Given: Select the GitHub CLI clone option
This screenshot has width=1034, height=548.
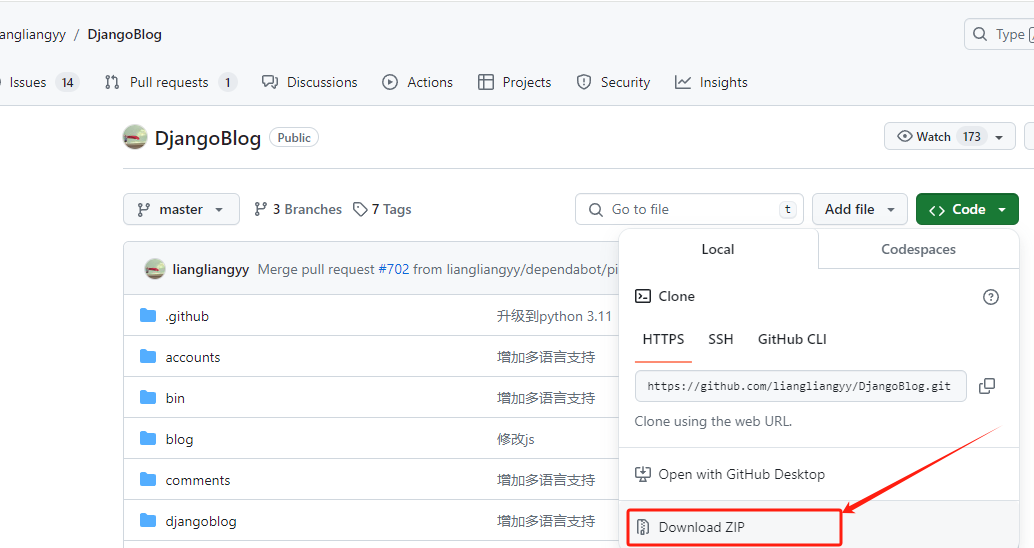Looking at the screenshot, I should (792, 339).
